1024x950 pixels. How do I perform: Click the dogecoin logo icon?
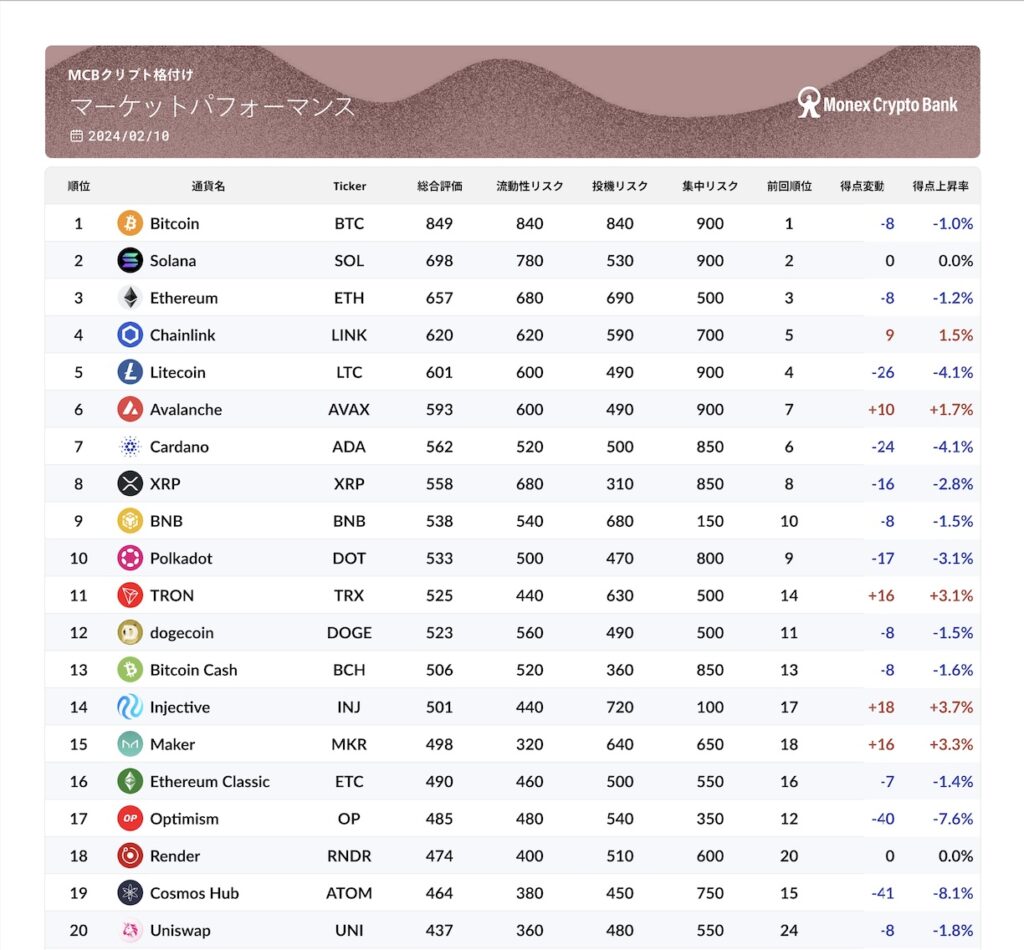pyautogui.click(x=130, y=633)
